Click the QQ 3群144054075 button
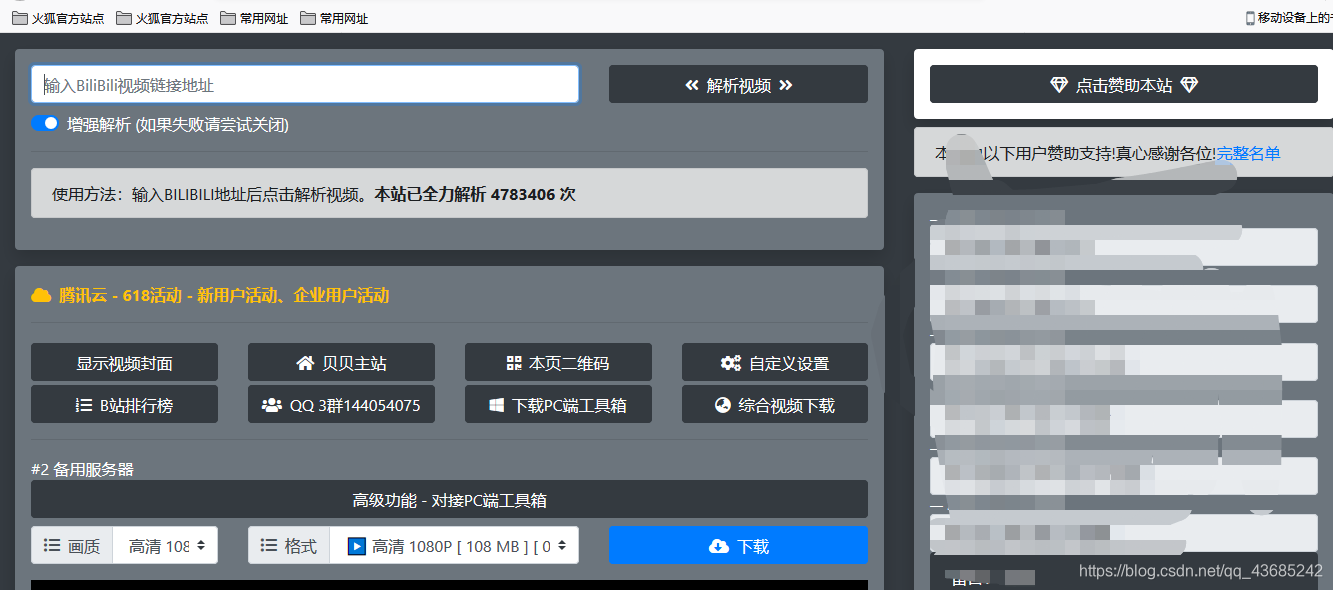 pyautogui.click(x=341, y=404)
